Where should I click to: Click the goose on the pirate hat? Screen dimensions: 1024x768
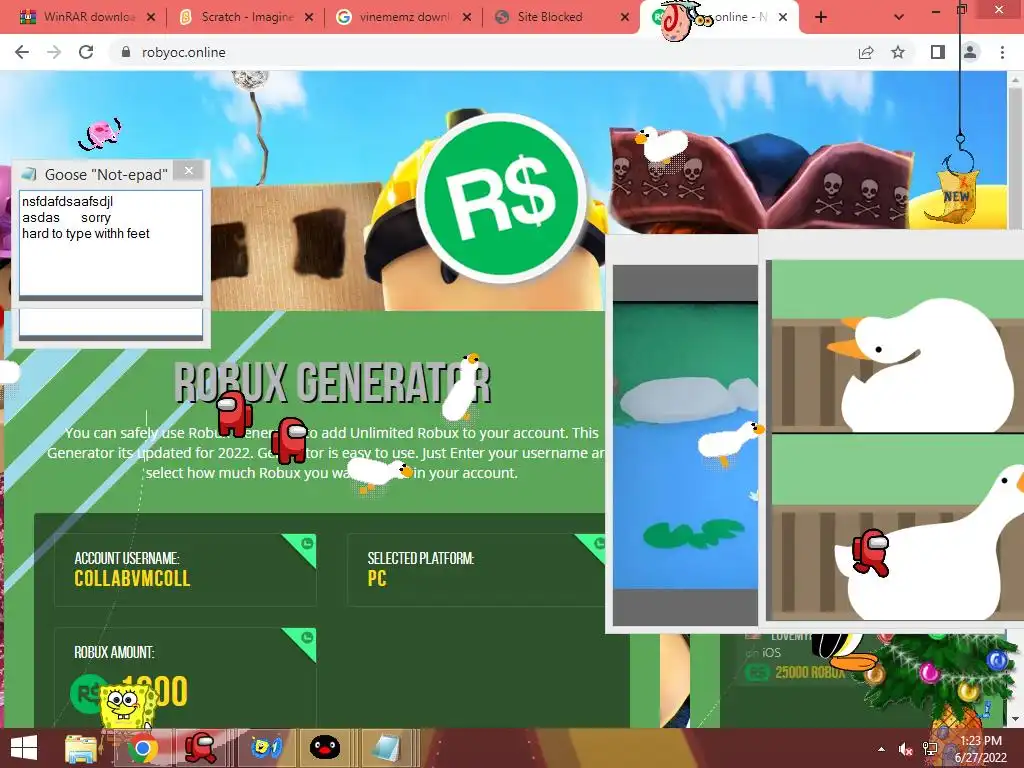click(x=662, y=144)
